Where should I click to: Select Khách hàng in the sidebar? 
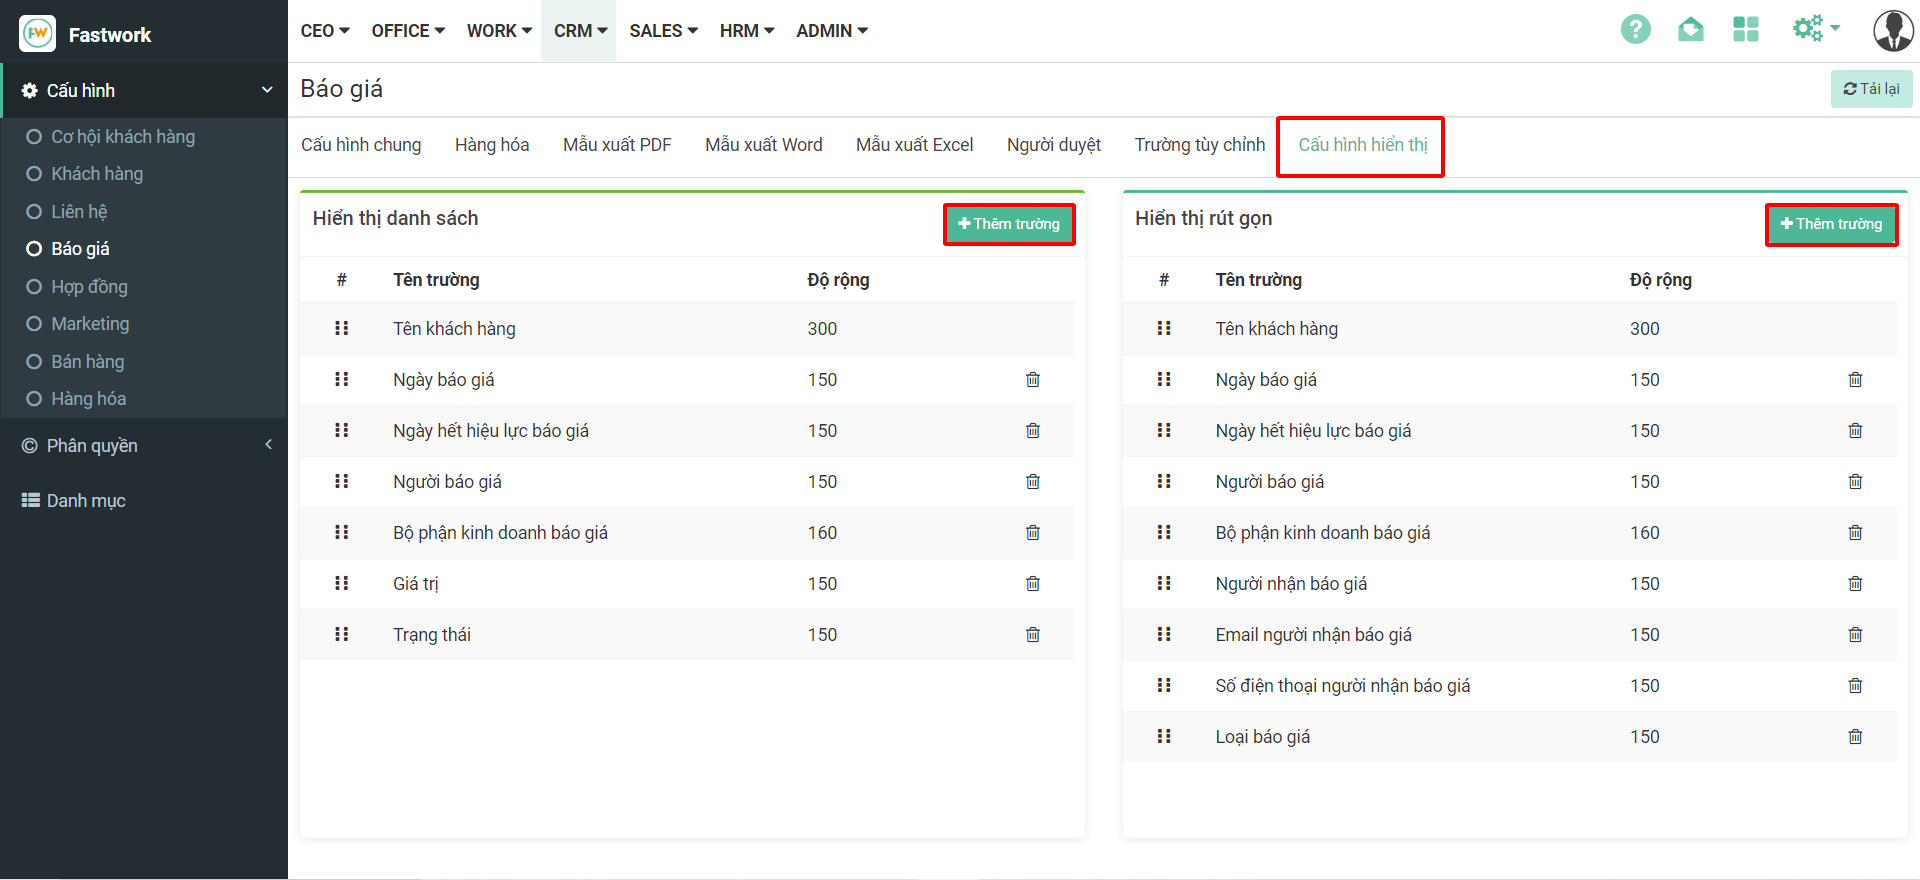(x=97, y=174)
